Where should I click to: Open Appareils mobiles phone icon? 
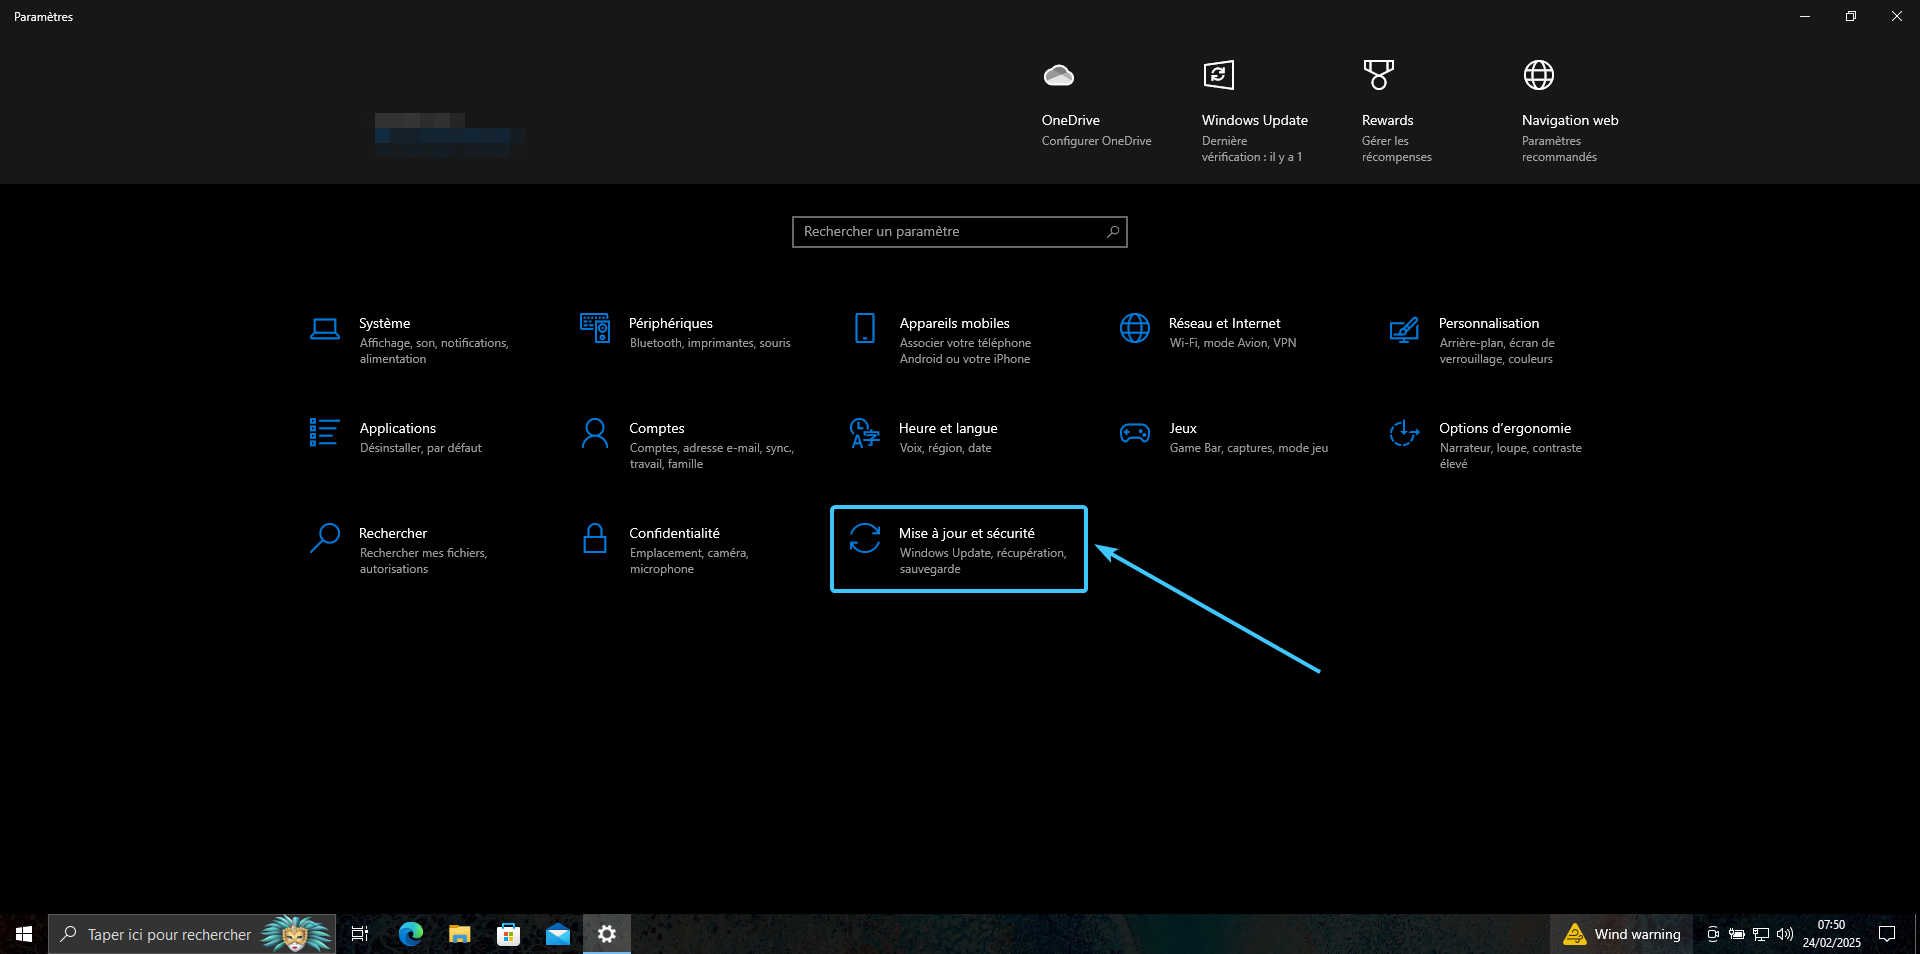point(865,328)
